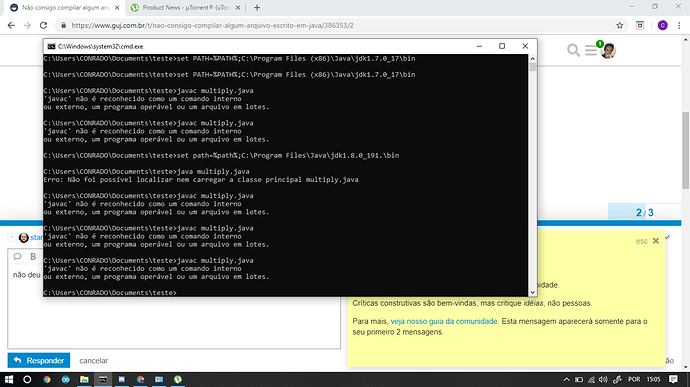Reload the page using the refresh icon
This screenshot has width=690, height=387.
[x=43, y=26]
